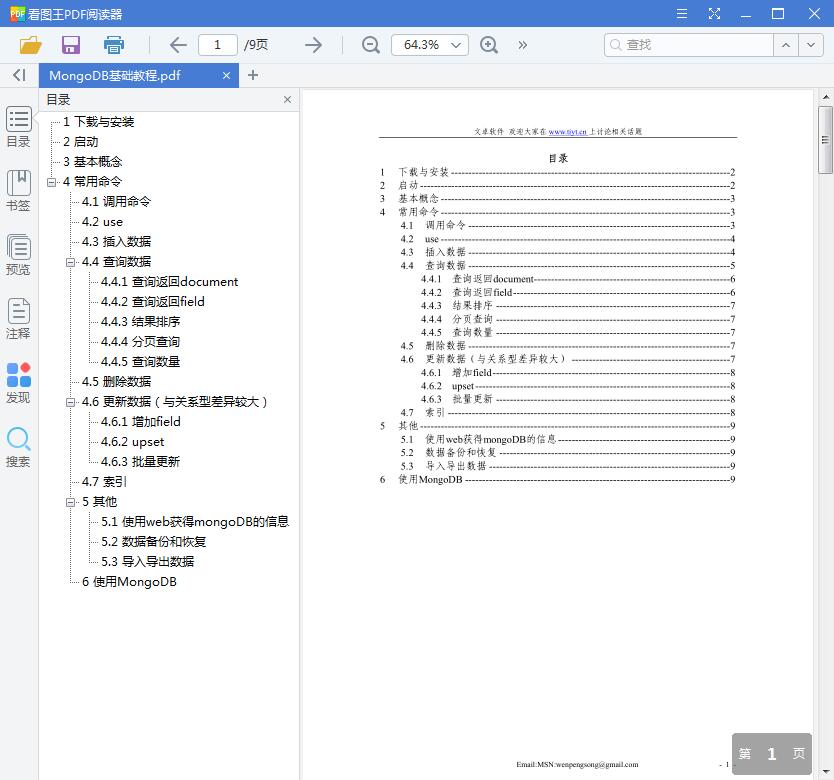Open the 注释 annotations panel
Image resolution: width=834 pixels, height=780 pixels.
click(19, 319)
